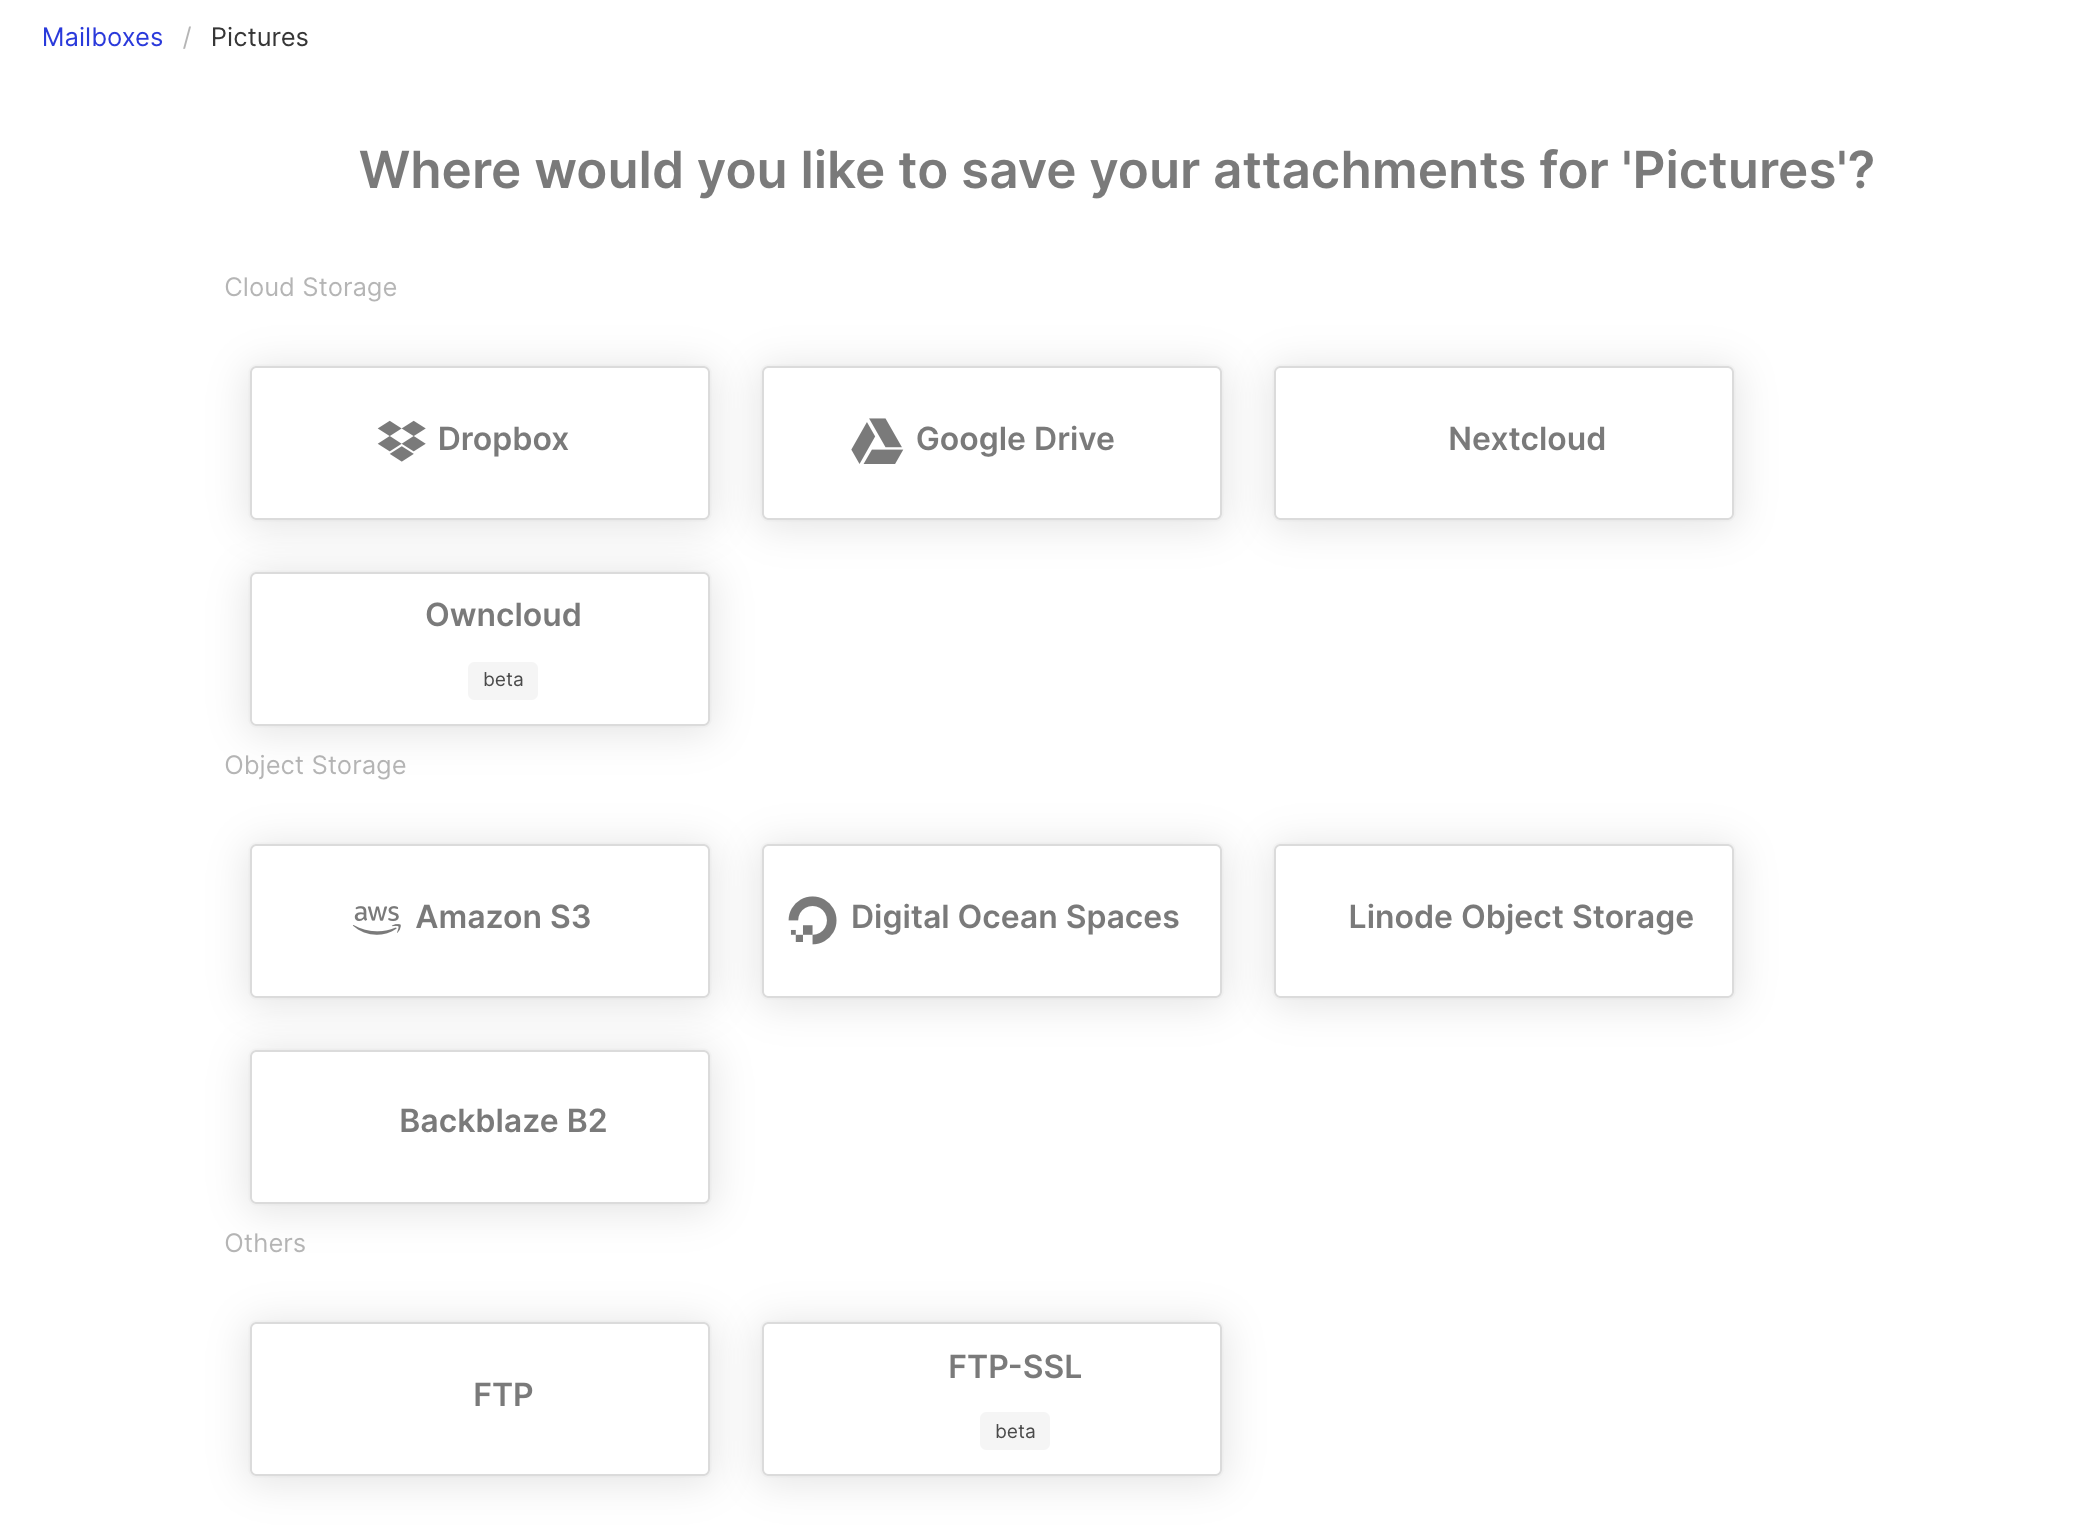Click the page heading about saving attachments

[1117, 170]
